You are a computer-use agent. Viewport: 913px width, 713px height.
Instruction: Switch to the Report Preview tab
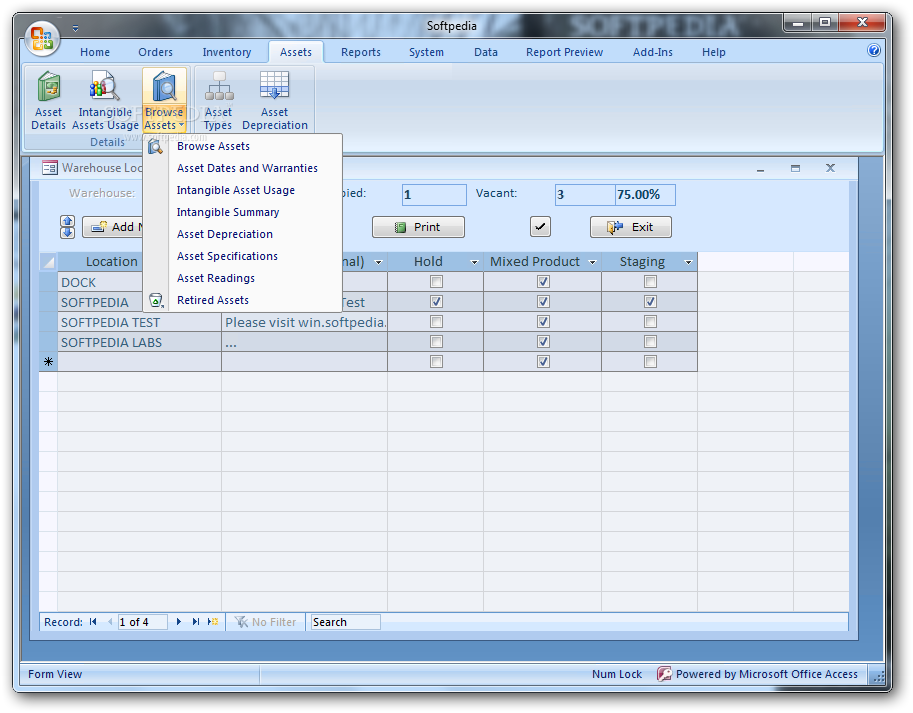564,52
